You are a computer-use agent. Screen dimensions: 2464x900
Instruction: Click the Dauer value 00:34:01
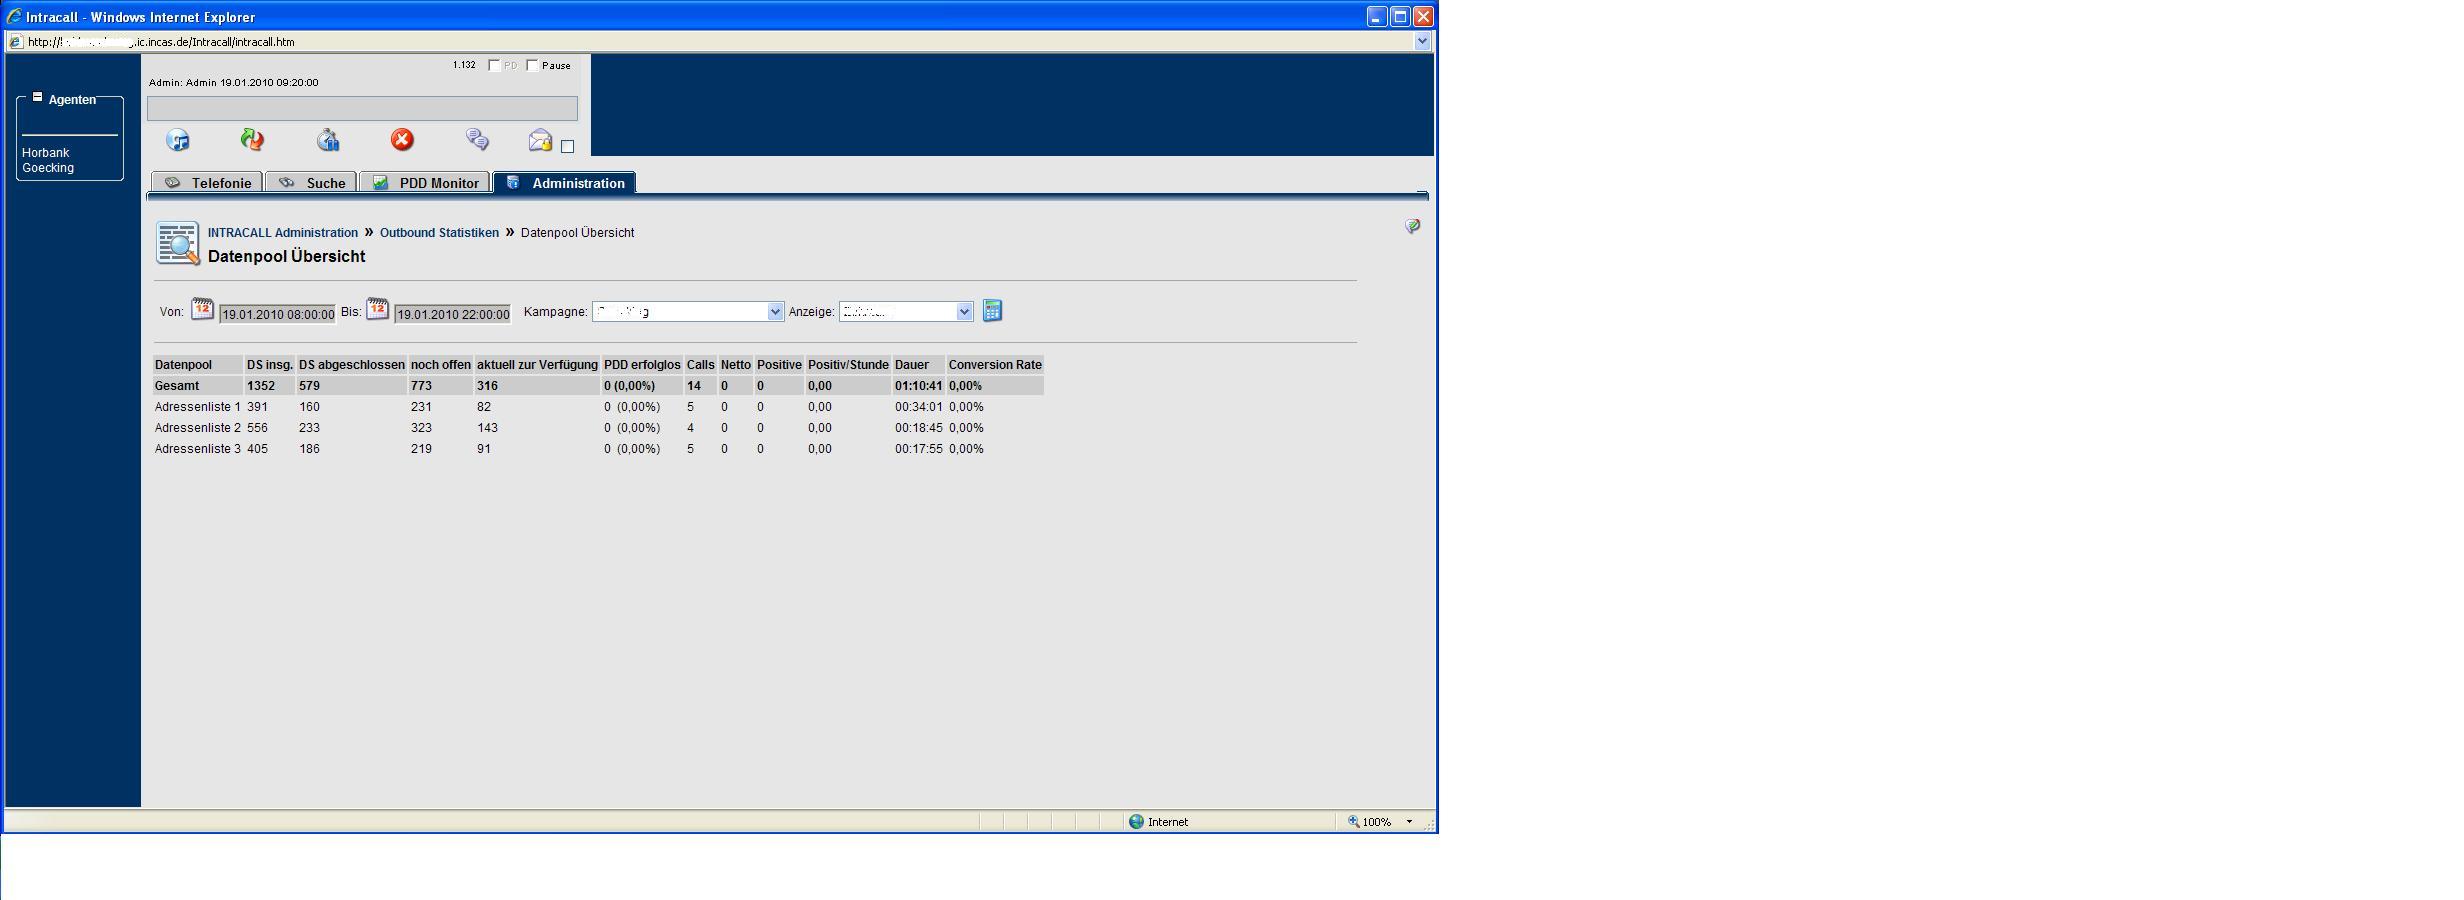919,407
